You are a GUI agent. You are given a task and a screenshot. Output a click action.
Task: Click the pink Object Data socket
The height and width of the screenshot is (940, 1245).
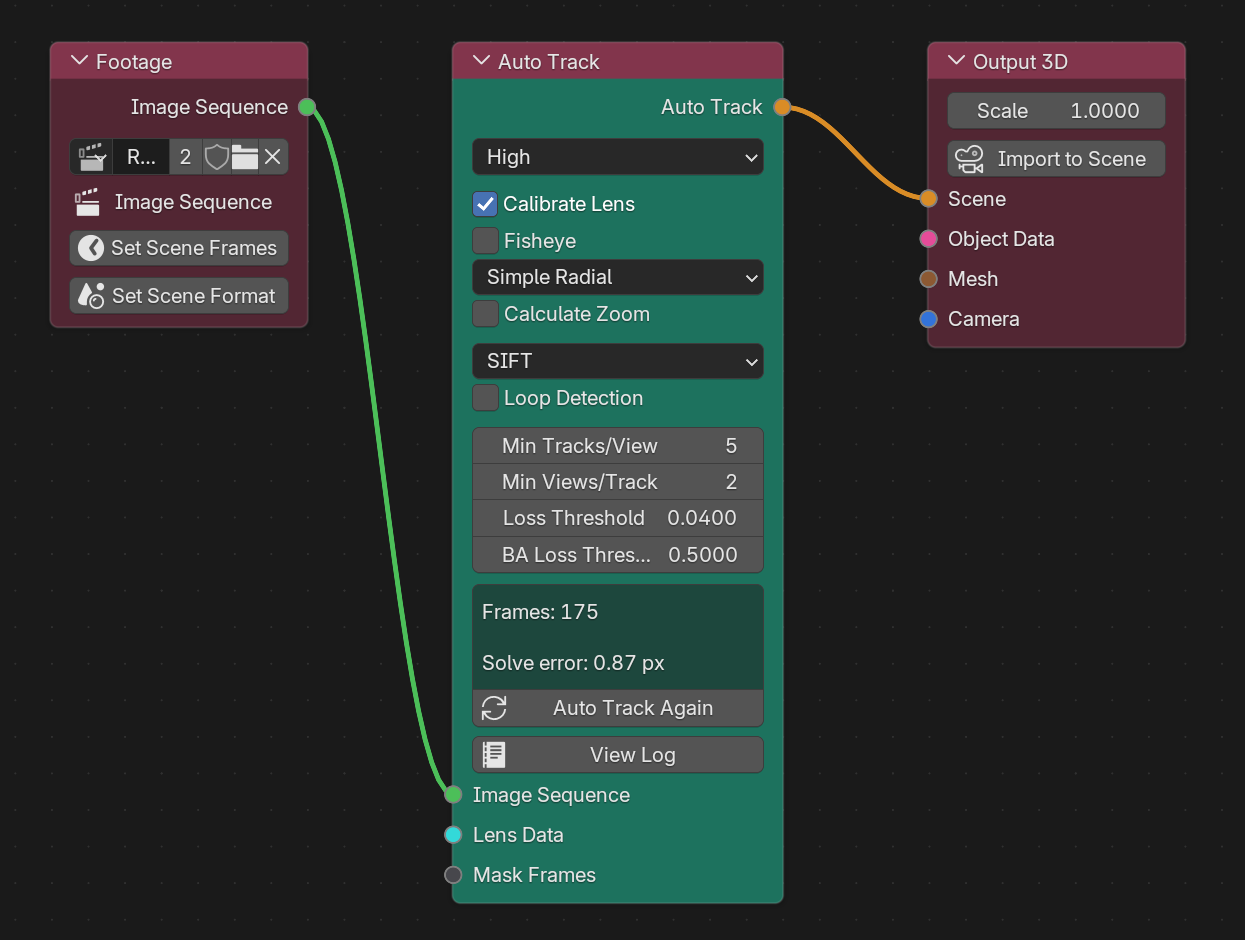(x=928, y=239)
